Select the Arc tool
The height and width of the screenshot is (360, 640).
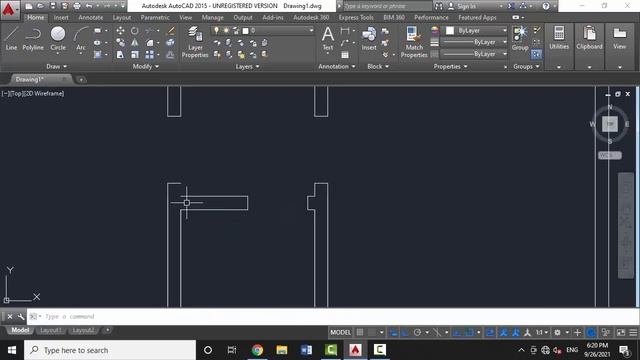pyautogui.click(x=81, y=39)
